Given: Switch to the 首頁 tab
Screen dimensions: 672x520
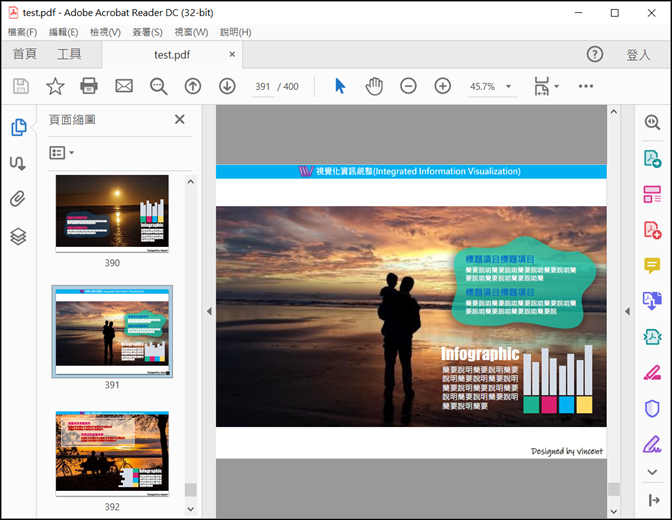Looking at the screenshot, I should pos(25,54).
